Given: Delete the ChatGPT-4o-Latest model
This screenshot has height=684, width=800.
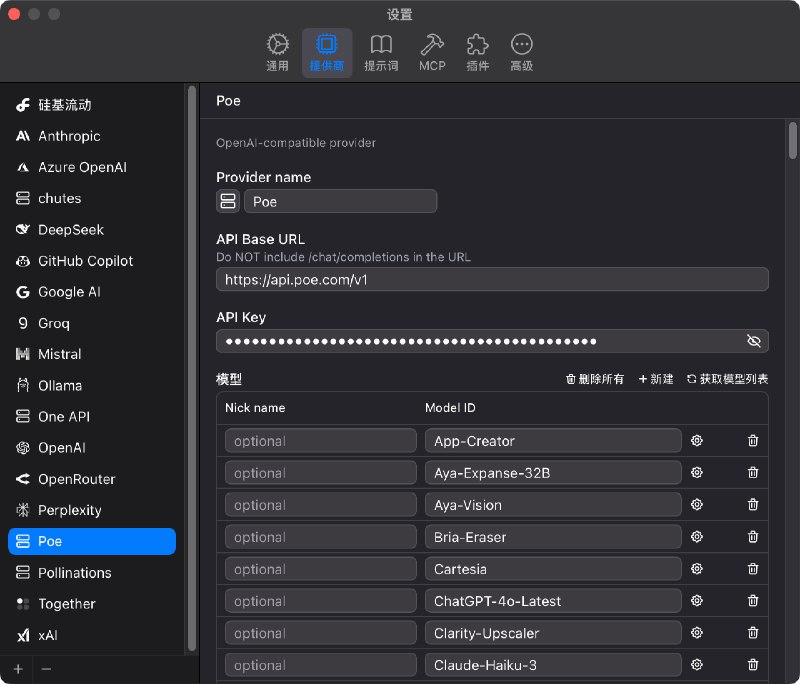Looking at the screenshot, I should 753,601.
